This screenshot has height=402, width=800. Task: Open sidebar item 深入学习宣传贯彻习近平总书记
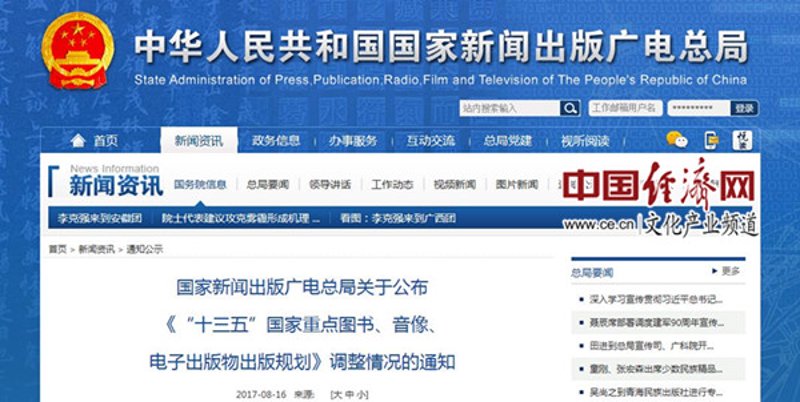[x=657, y=299]
